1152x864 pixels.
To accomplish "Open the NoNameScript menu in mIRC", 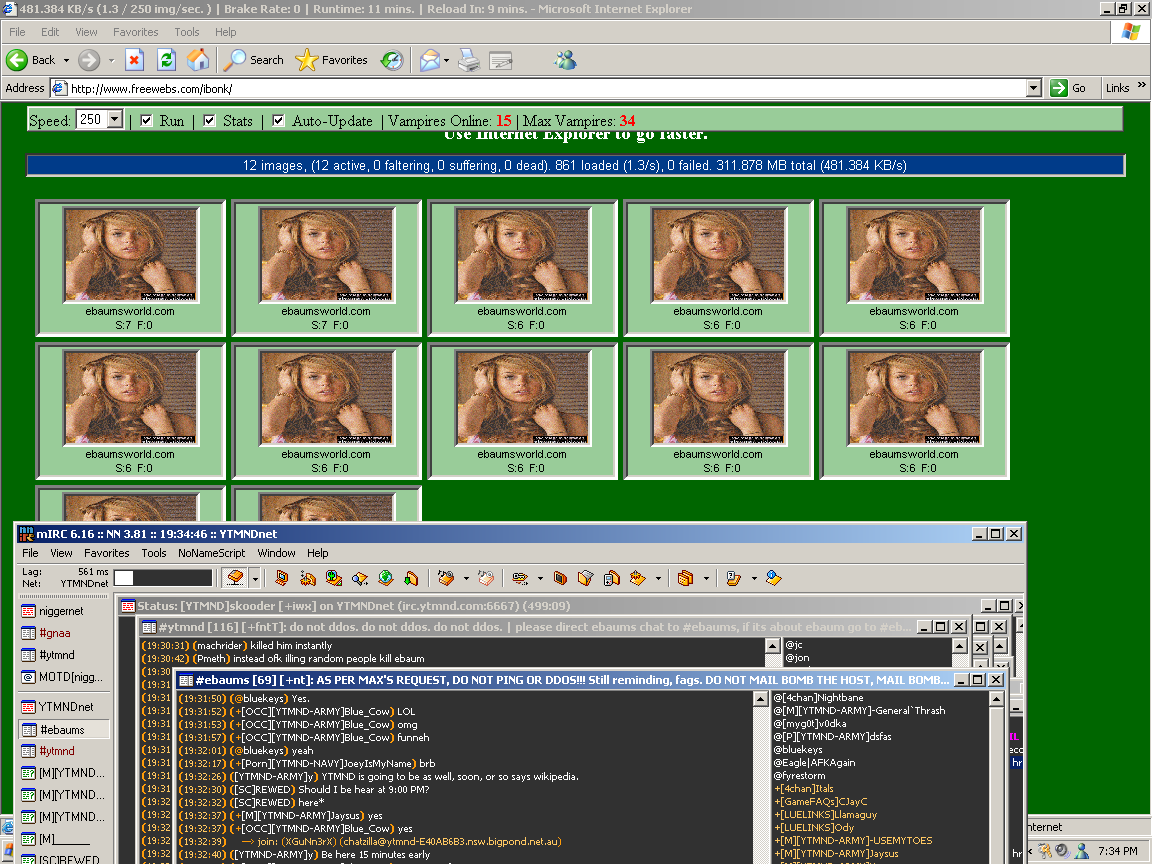I will point(211,553).
